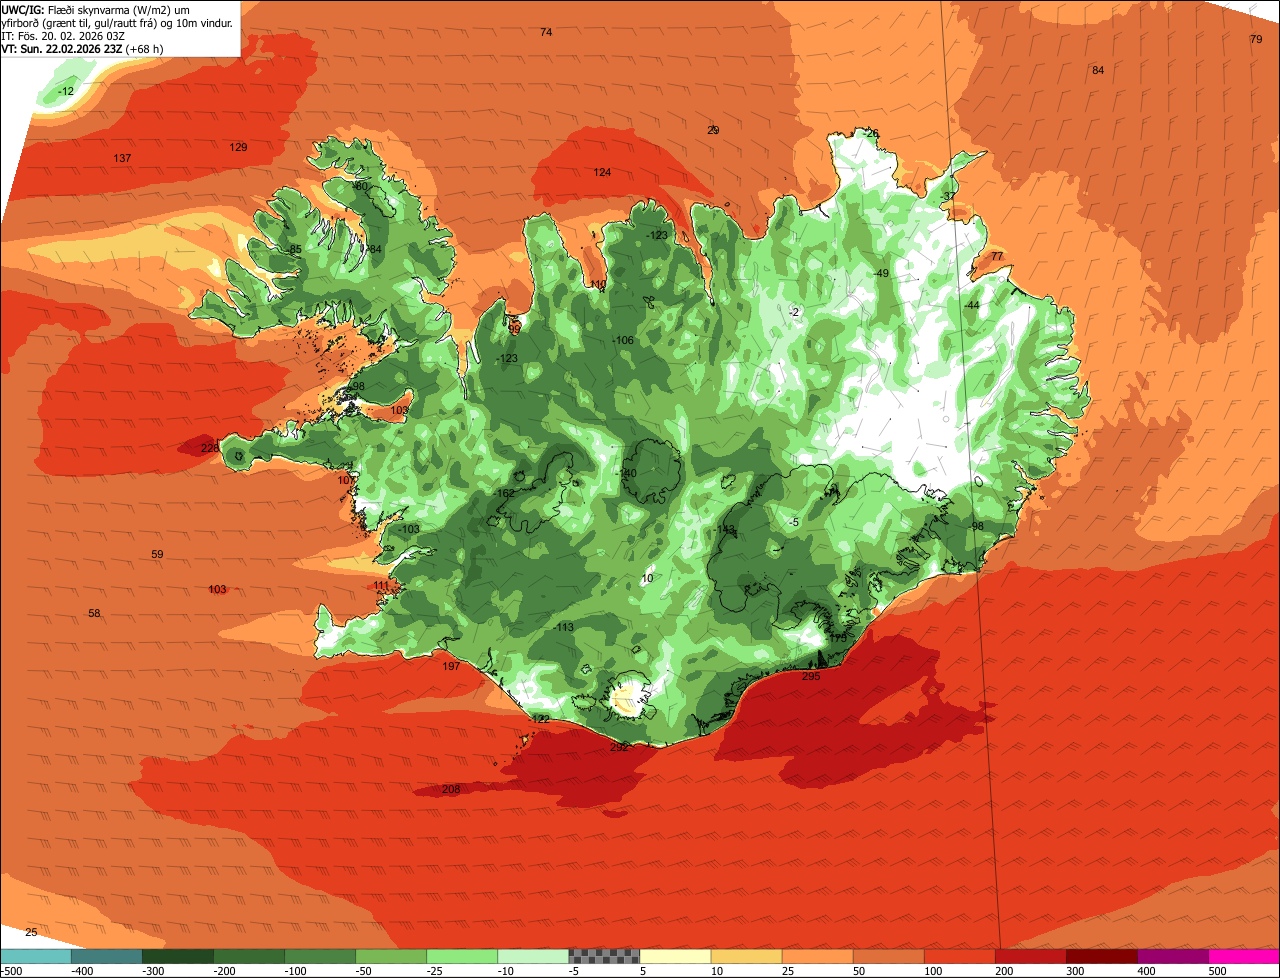Image resolution: width=1280 pixels, height=978 pixels.
Task: Click the '-2' value on the map
Action: tap(794, 312)
